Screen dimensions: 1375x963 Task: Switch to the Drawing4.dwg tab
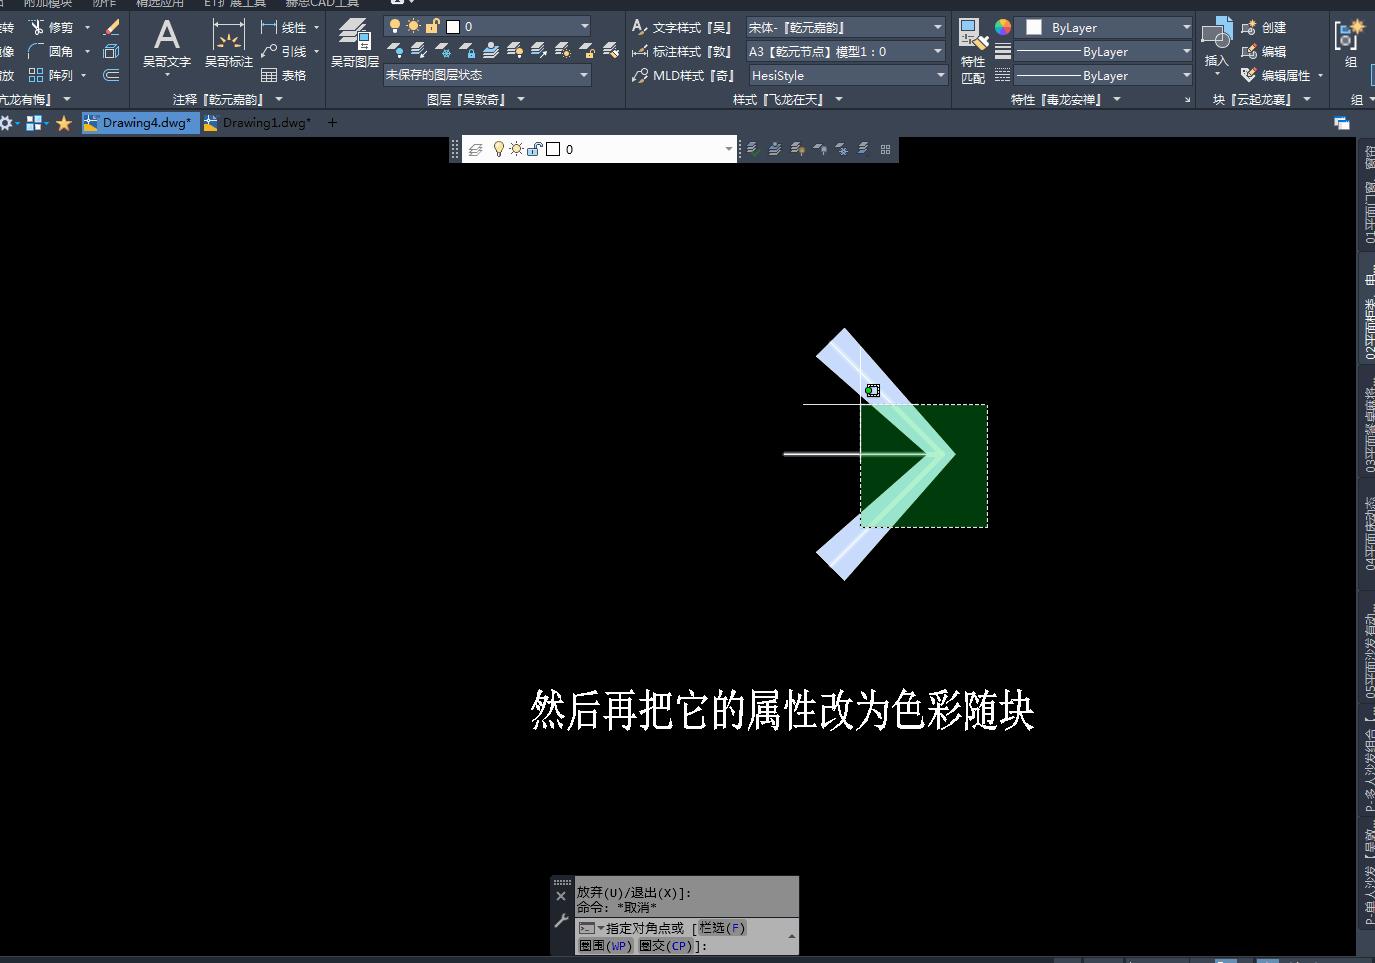click(145, 123)
